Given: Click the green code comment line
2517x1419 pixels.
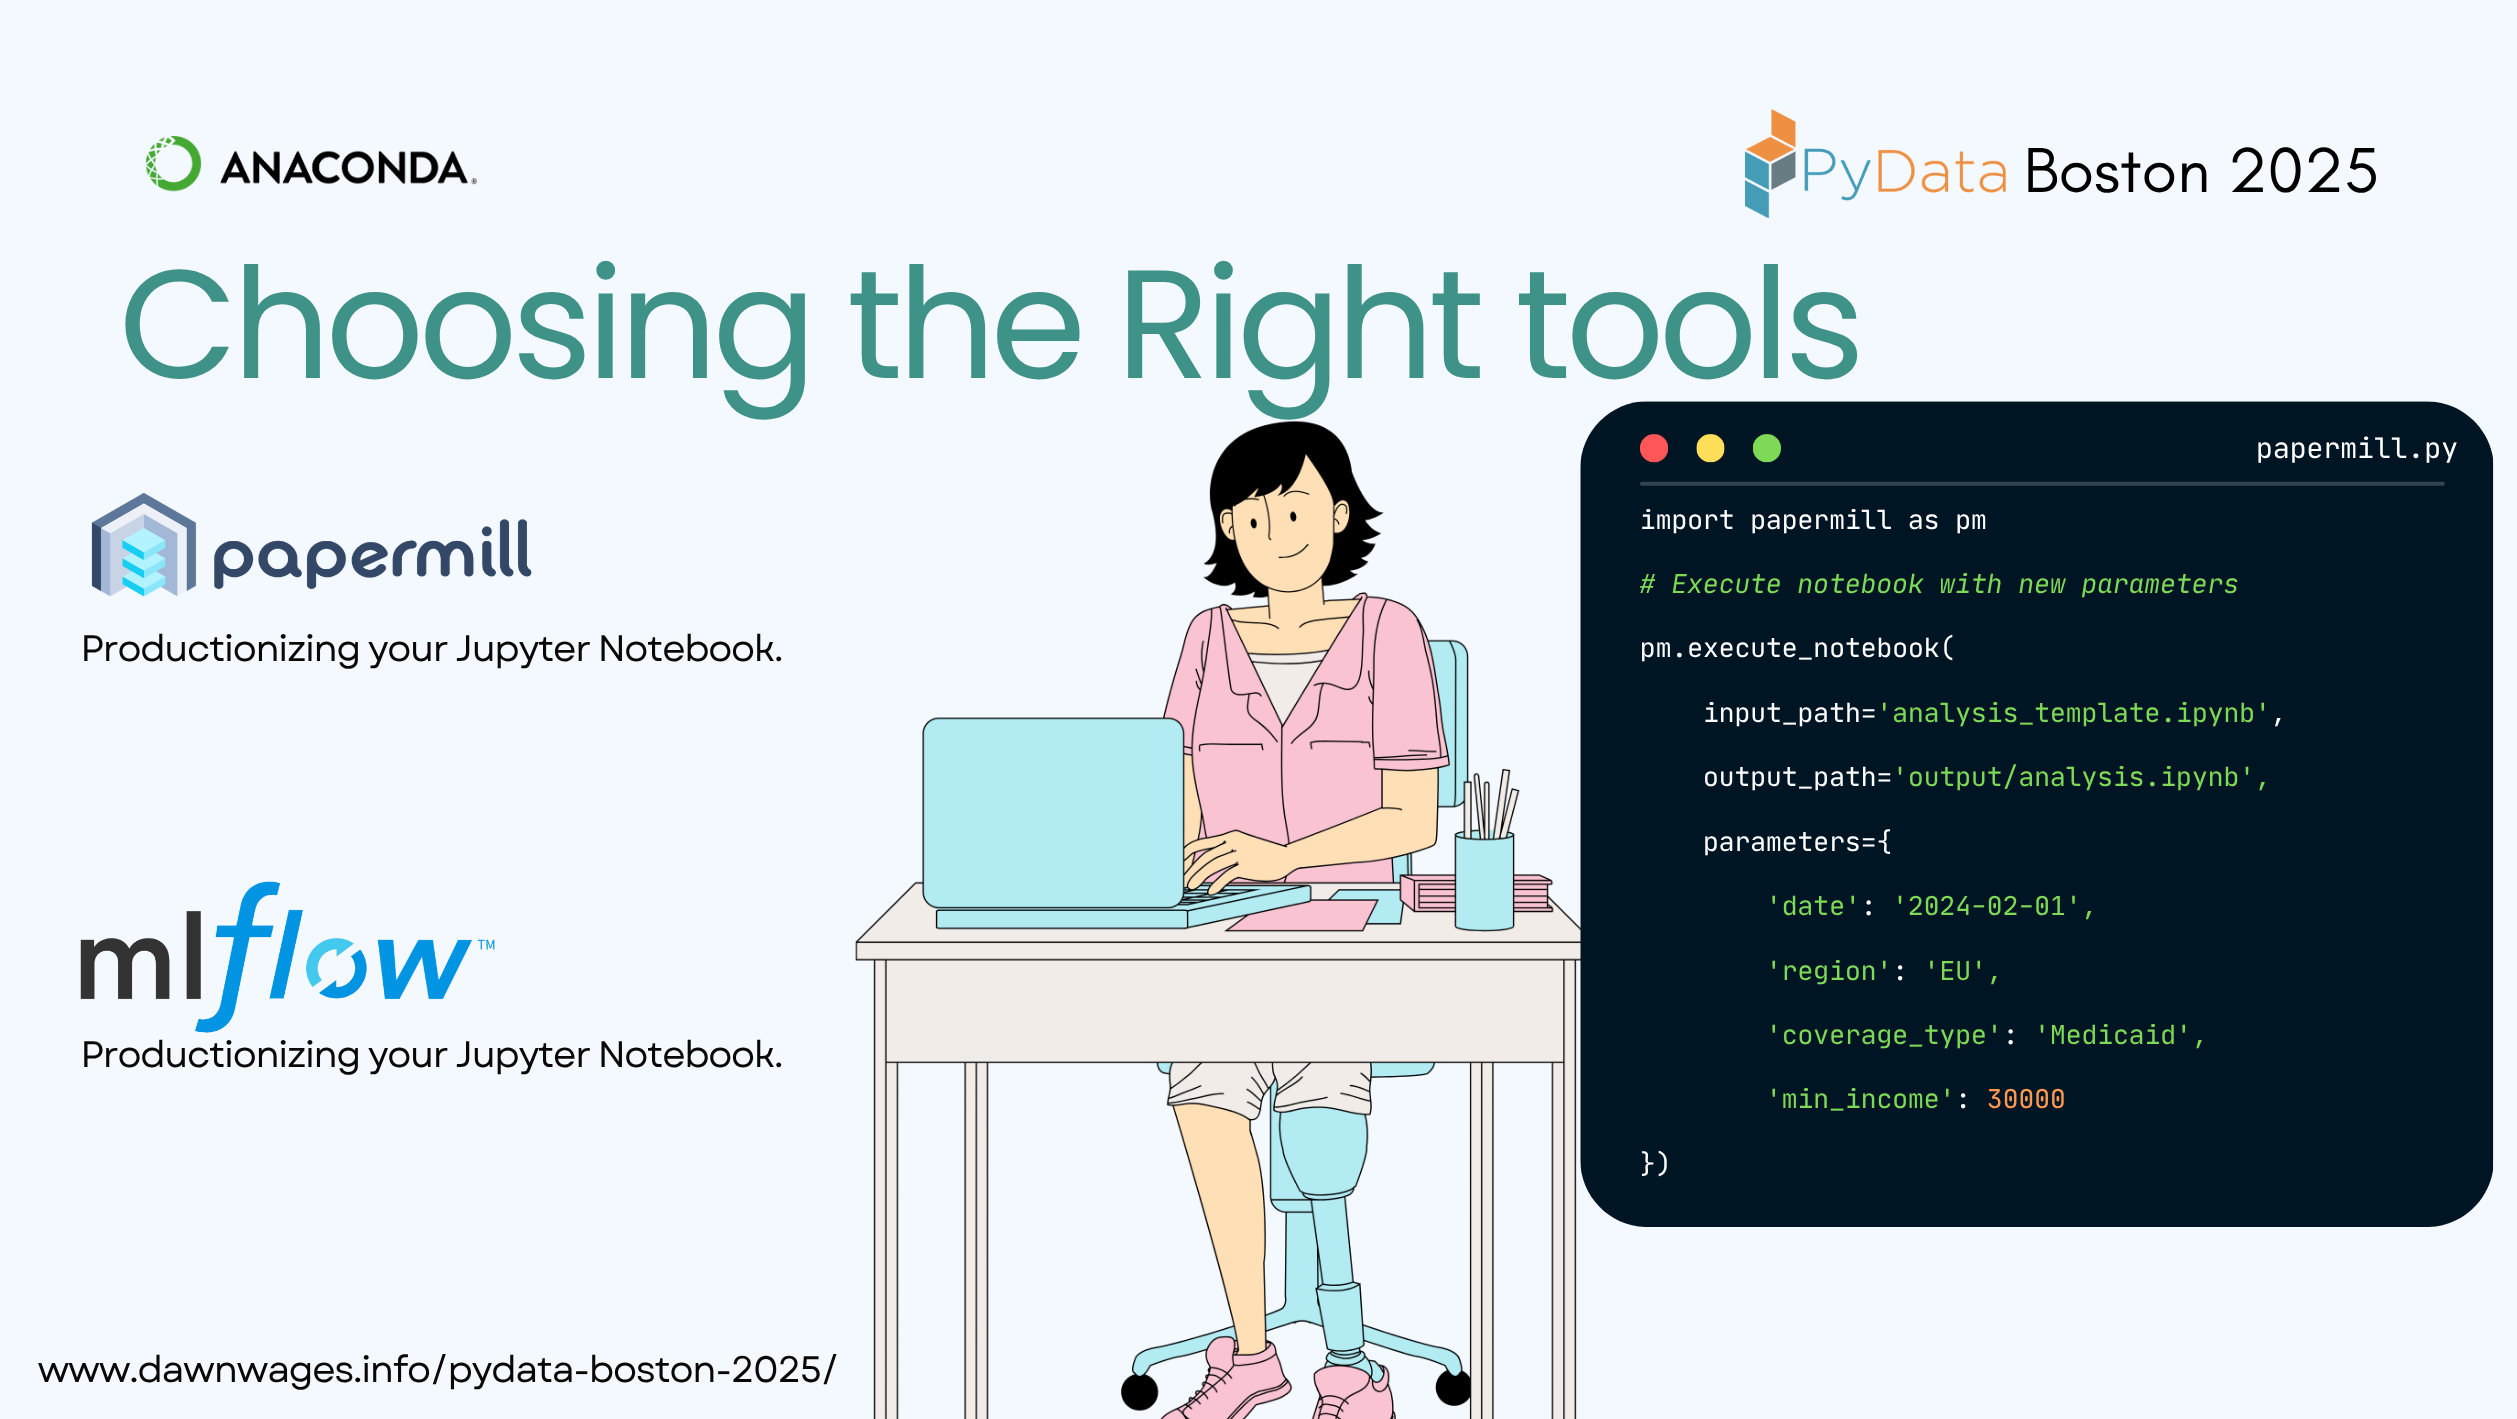Looking at the screenshot, I should tap(1938, 584).
